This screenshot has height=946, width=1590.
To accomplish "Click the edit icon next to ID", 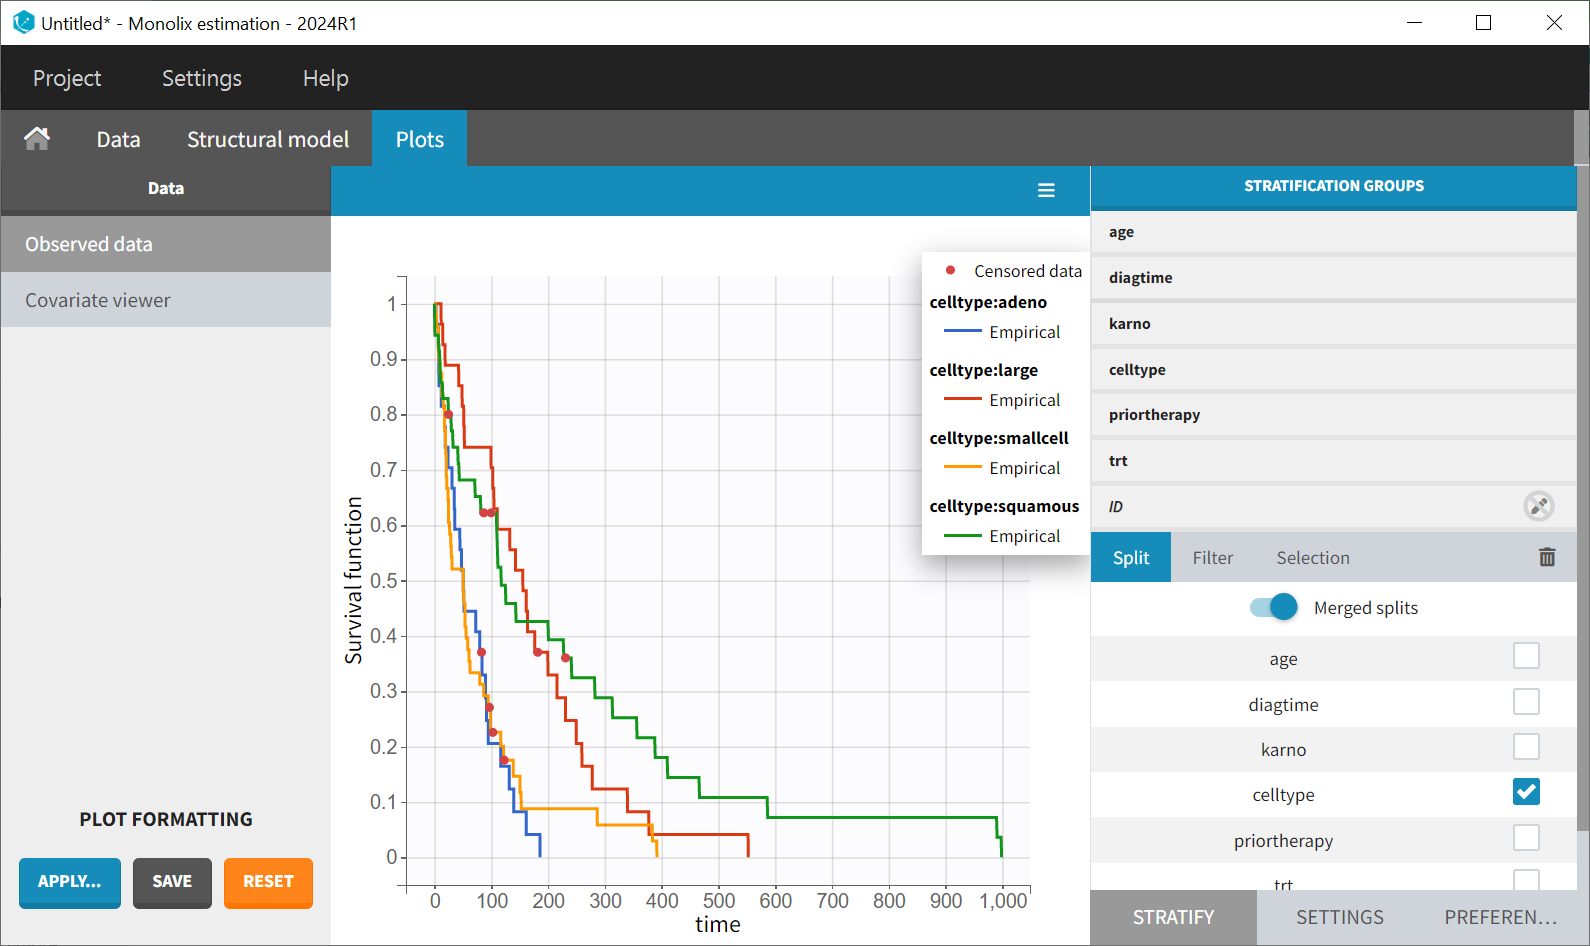I will [x=1538, y=506].
